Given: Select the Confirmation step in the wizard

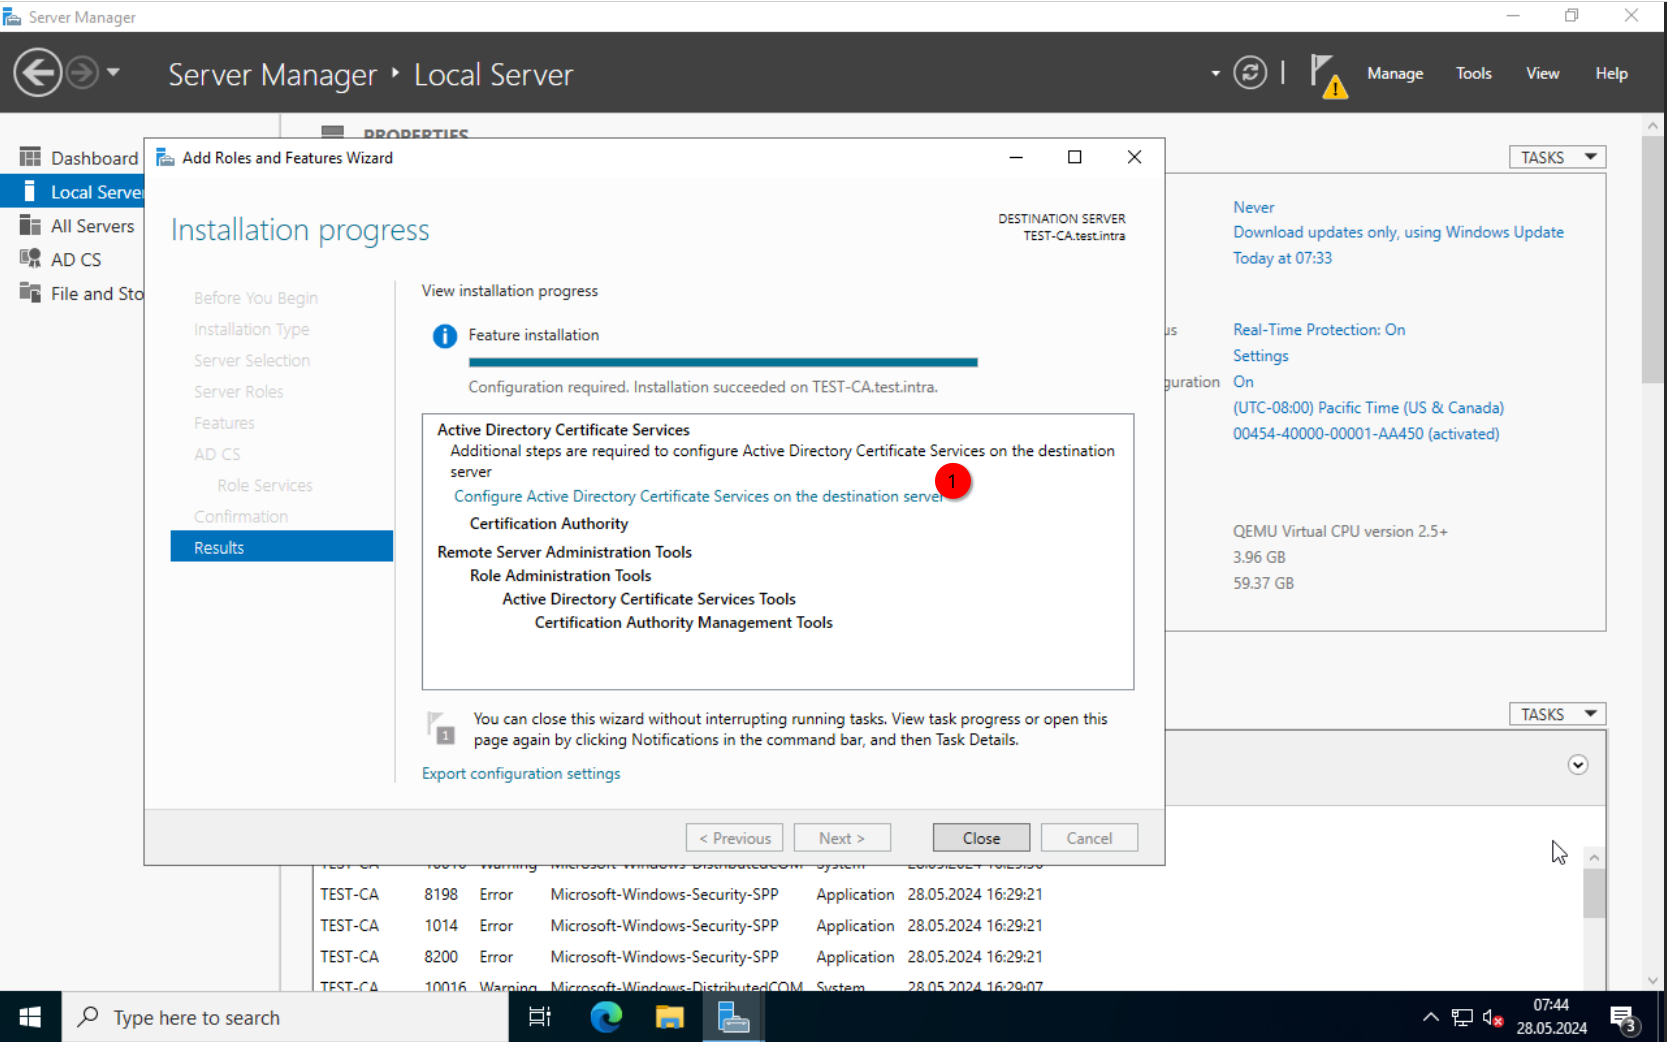Looking at the screenshot, I should pos(241,516).
